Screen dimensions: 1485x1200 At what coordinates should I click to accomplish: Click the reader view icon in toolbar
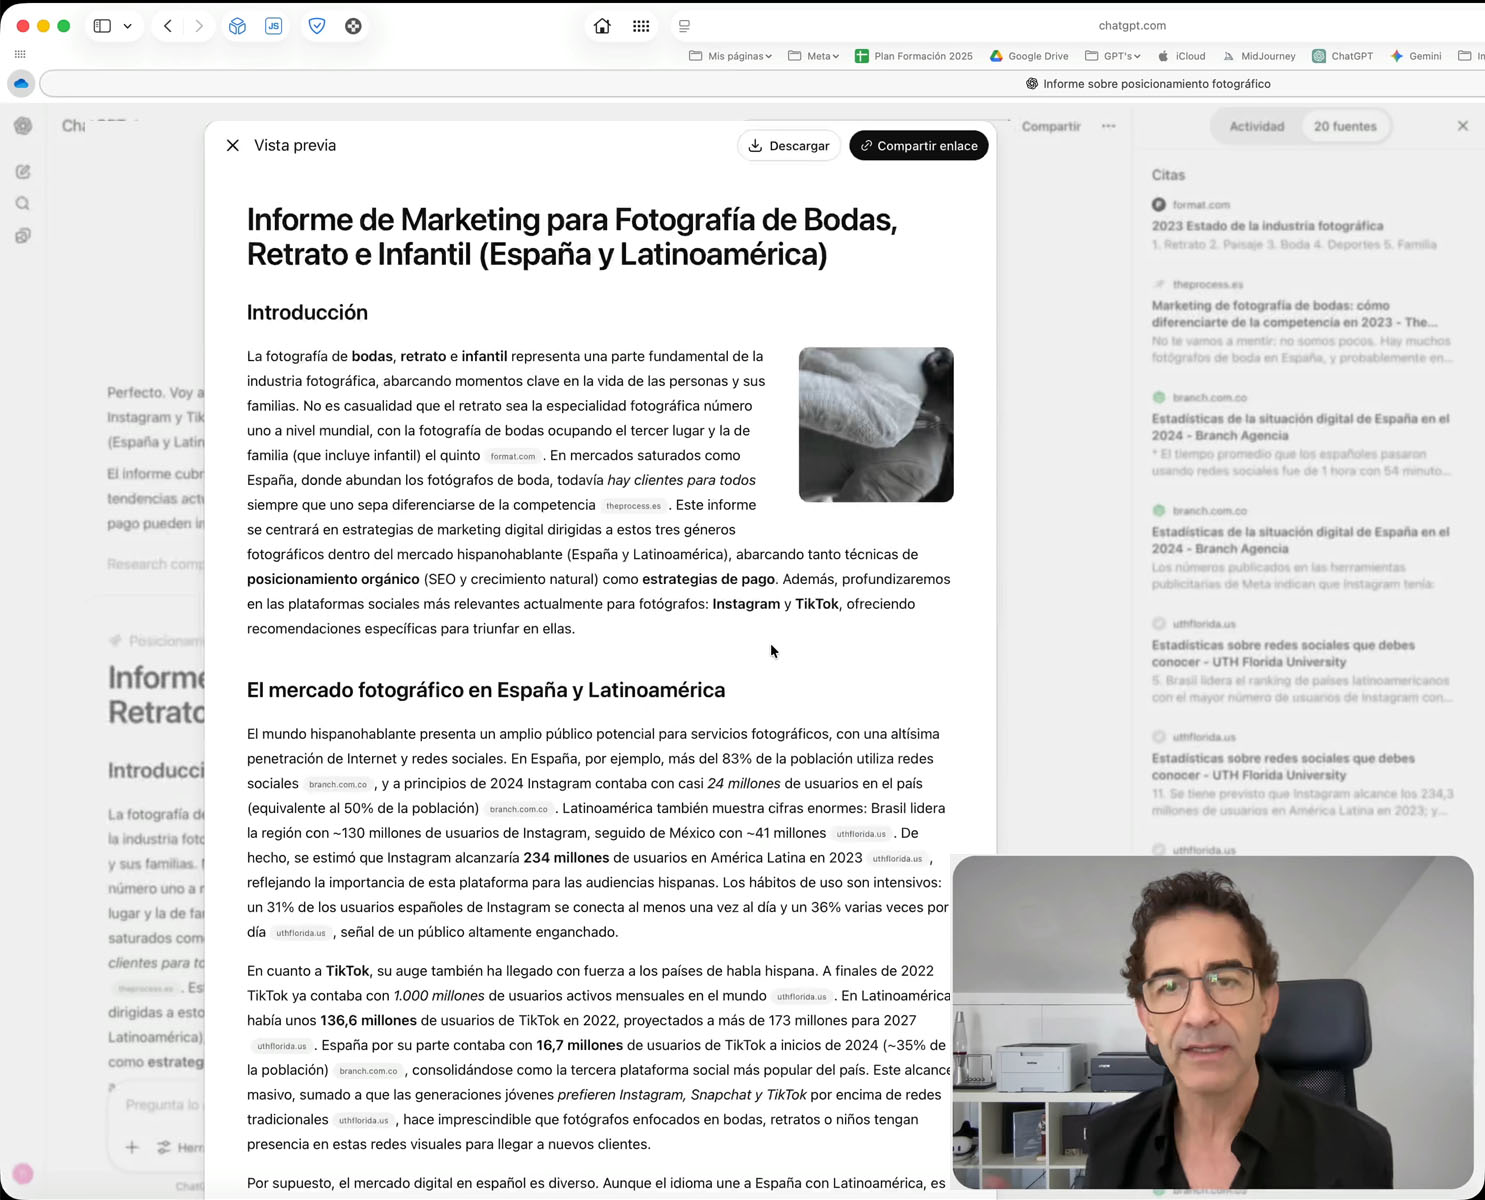tap(684, 26)
